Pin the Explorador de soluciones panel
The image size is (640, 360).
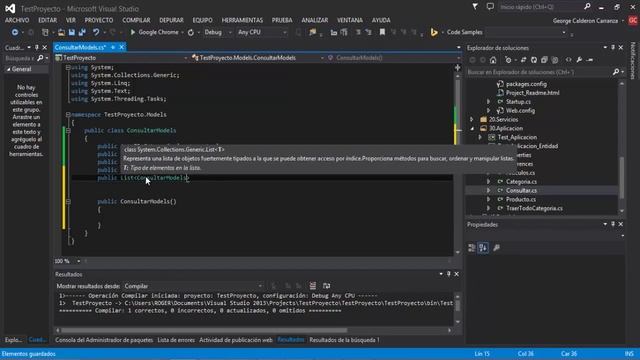click(x=613, y=48)
